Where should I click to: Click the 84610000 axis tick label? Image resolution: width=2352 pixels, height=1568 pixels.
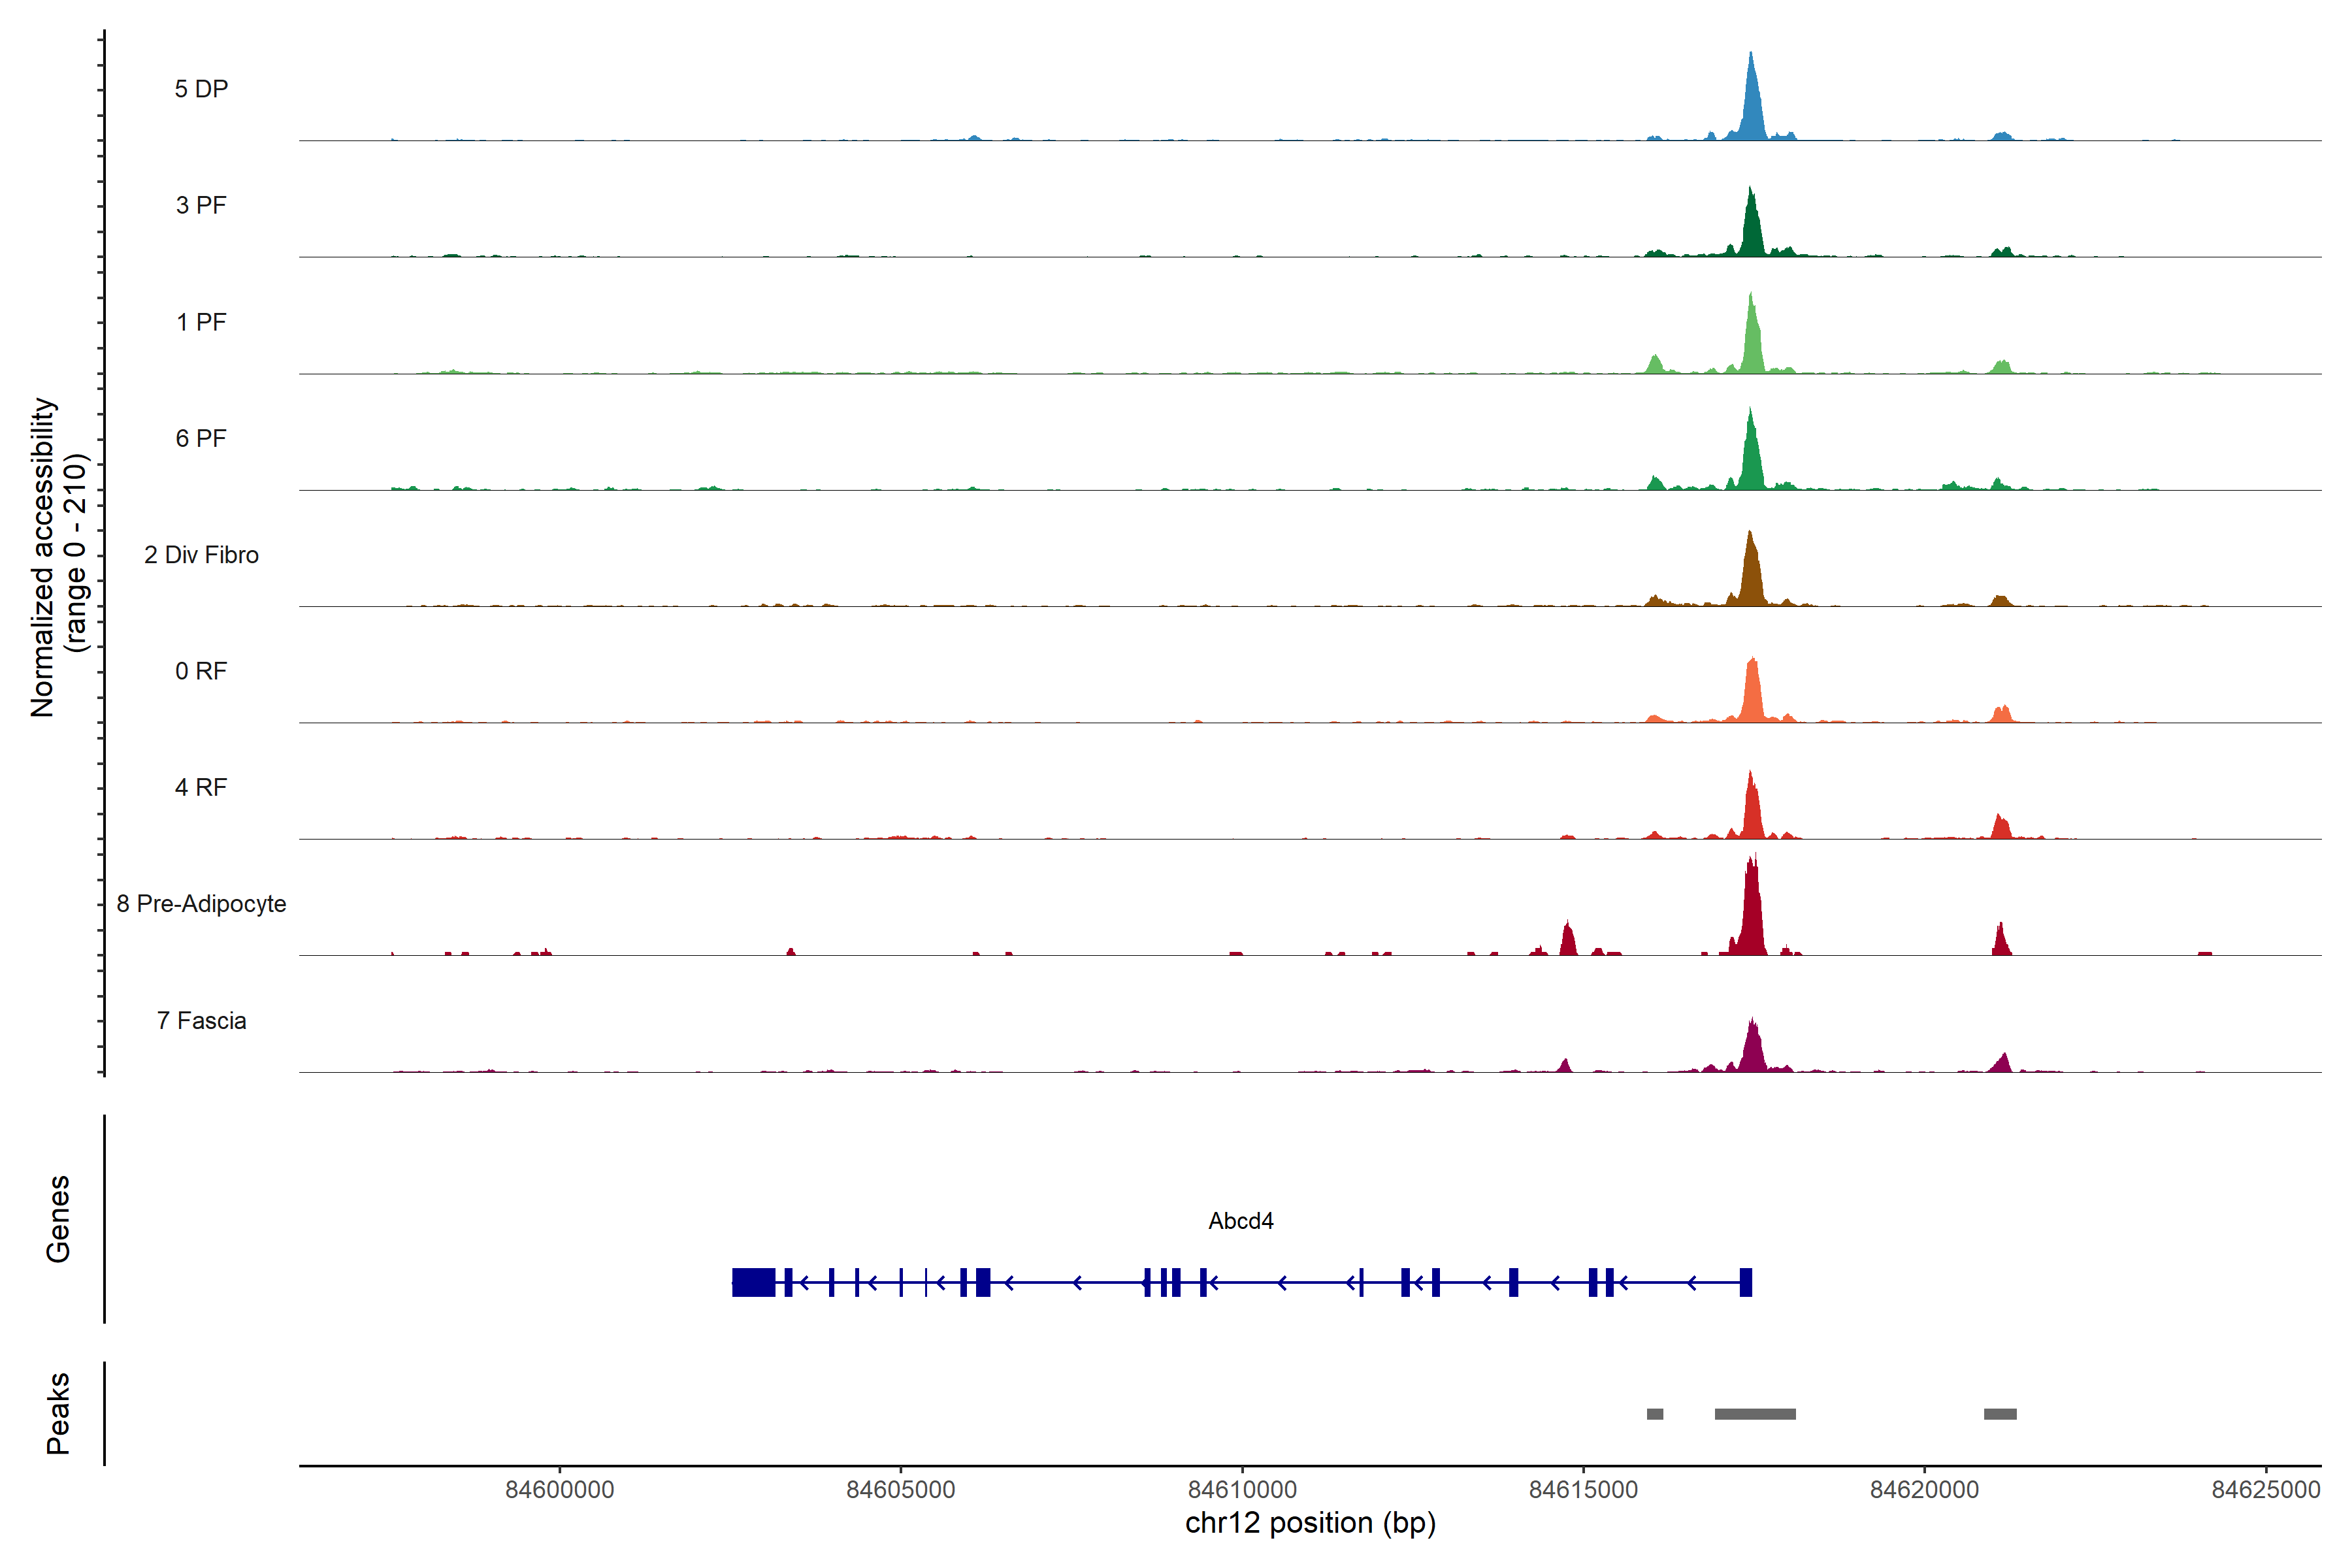coord(1242,1489)
